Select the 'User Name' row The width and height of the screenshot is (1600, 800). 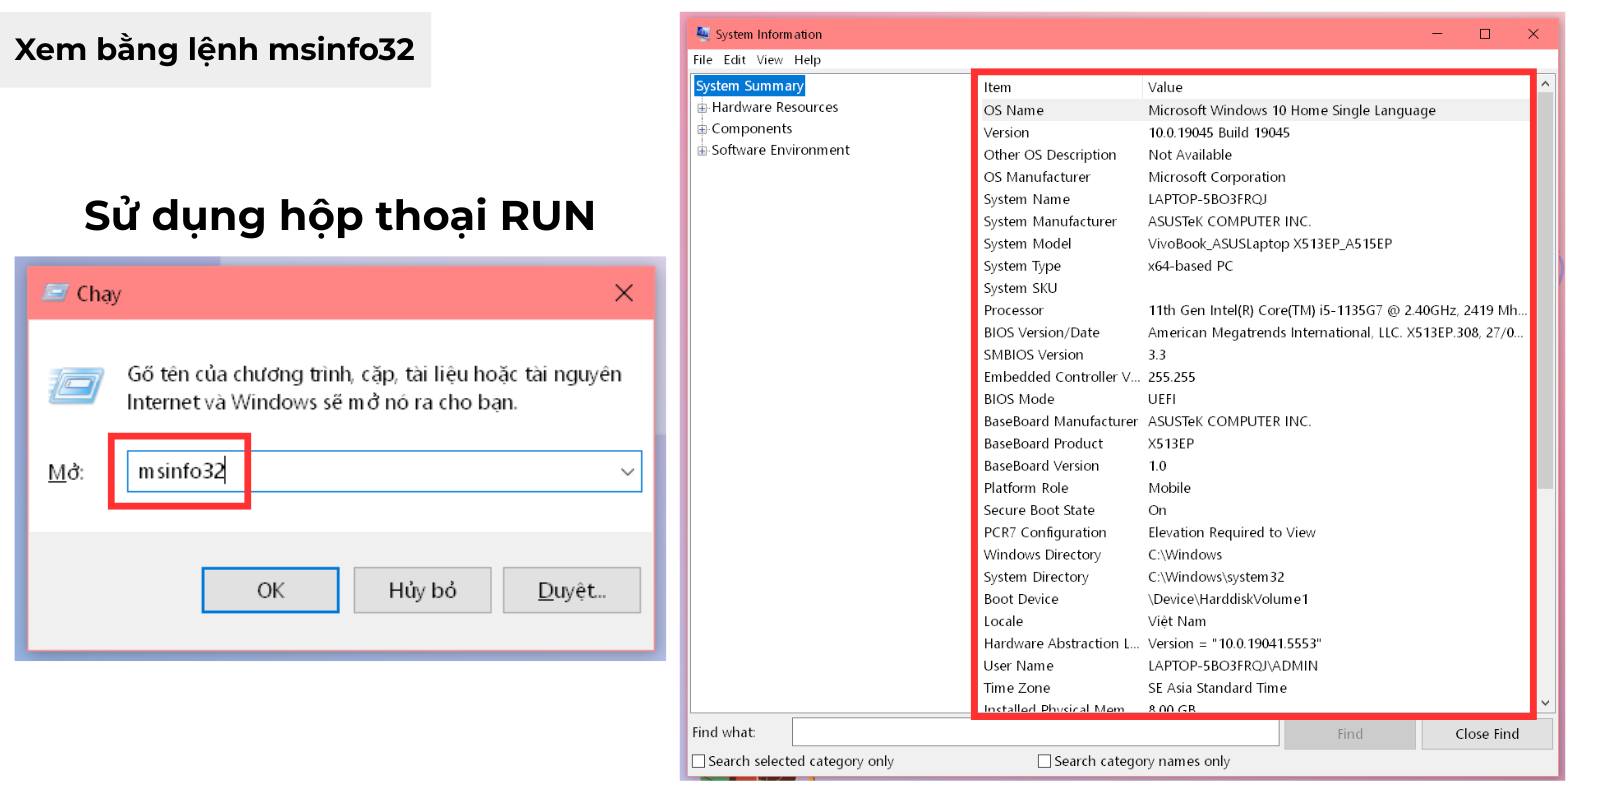pos(1253,666)
